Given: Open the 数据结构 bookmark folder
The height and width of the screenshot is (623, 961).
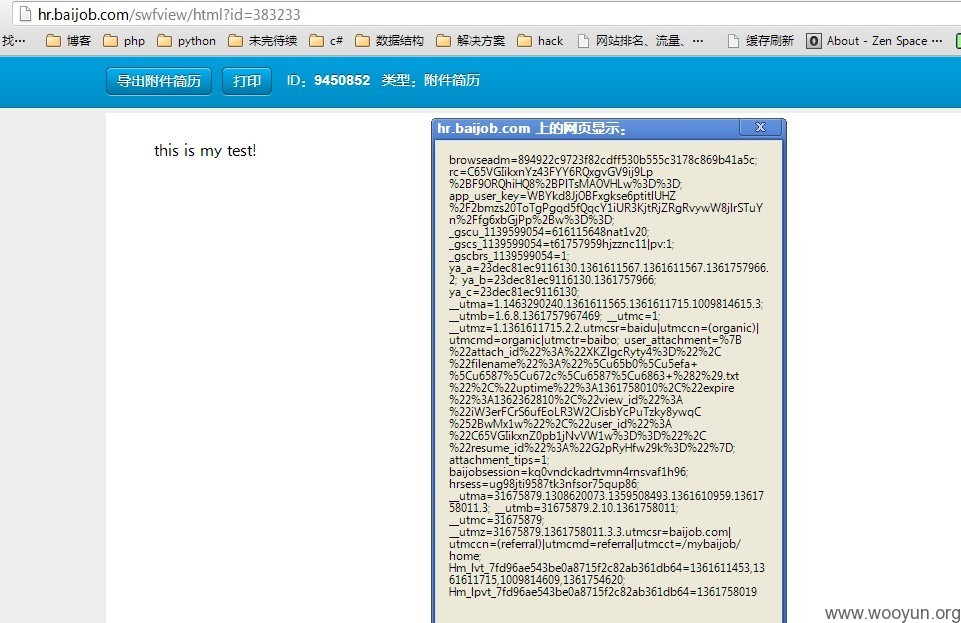Looking at the screenshot, I should click(x=390, y=41).
